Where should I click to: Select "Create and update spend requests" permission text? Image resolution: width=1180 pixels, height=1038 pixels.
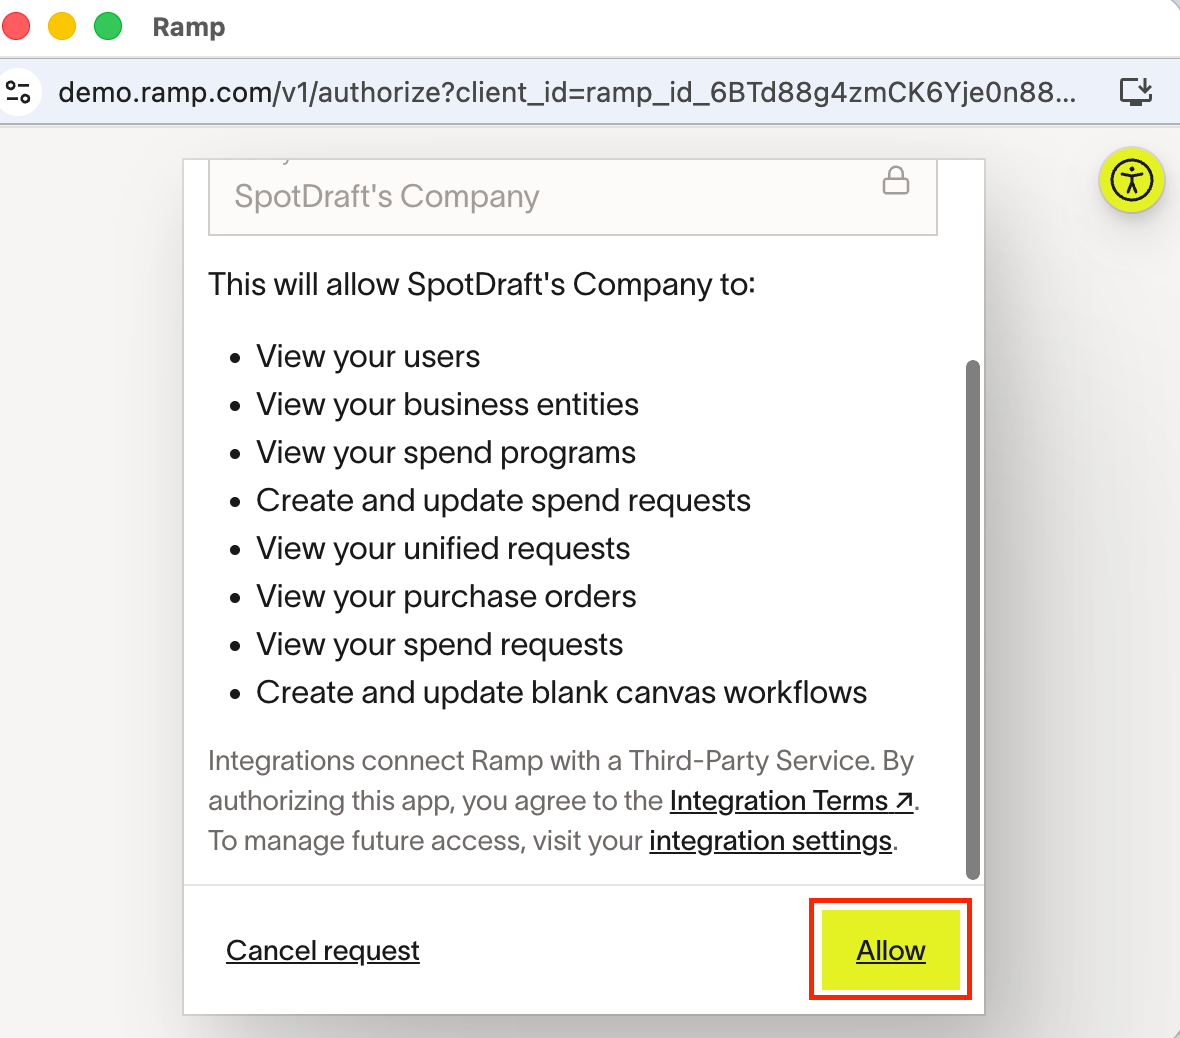tap(503, 501)
